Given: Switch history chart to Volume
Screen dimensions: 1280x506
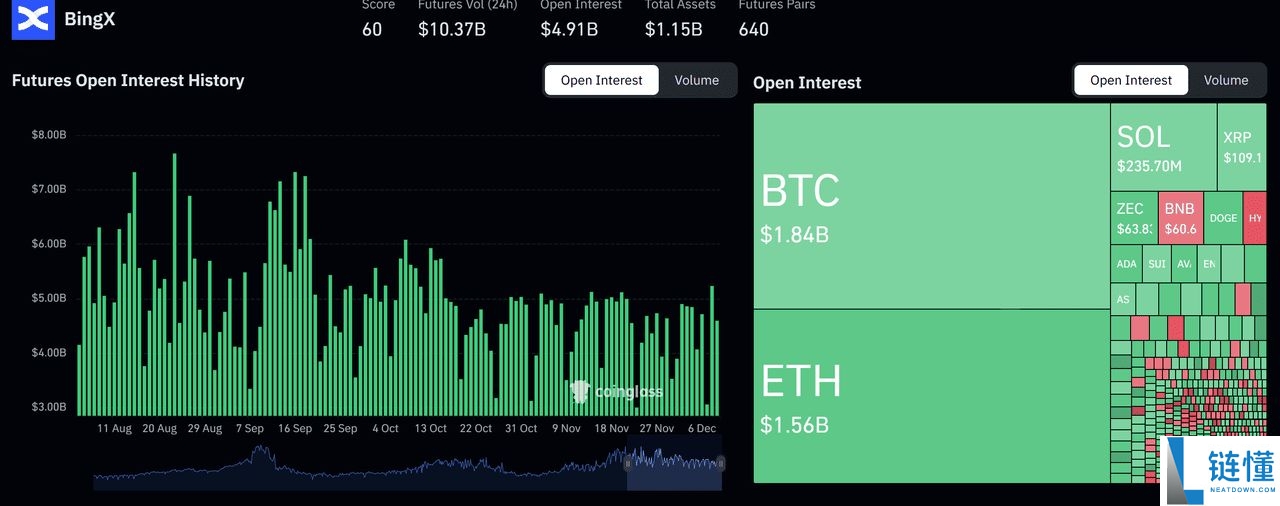Looking at the screenshot, I should click(x=696, y=80).
